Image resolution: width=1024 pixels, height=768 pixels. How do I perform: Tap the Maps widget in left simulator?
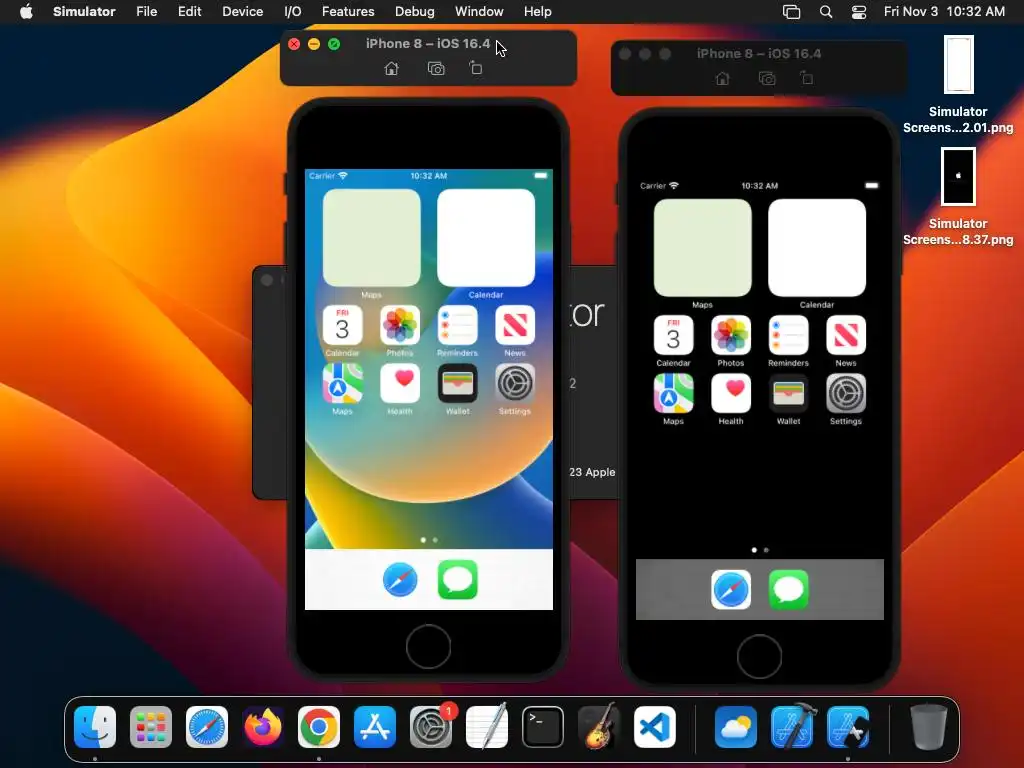tap(372, 238)
